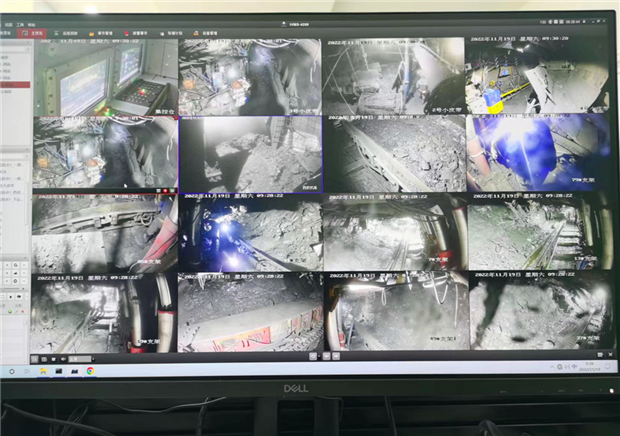Open File Explorer from the taskbar
The image size is (620, 436).
tap(43, 371)
